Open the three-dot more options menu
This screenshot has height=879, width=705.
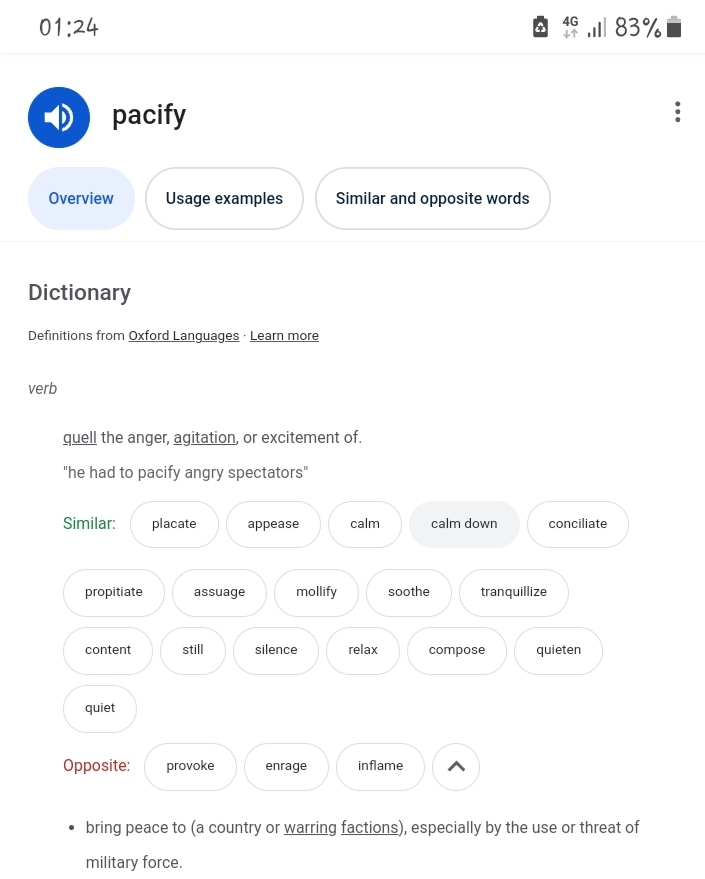[x=678, y=112]
